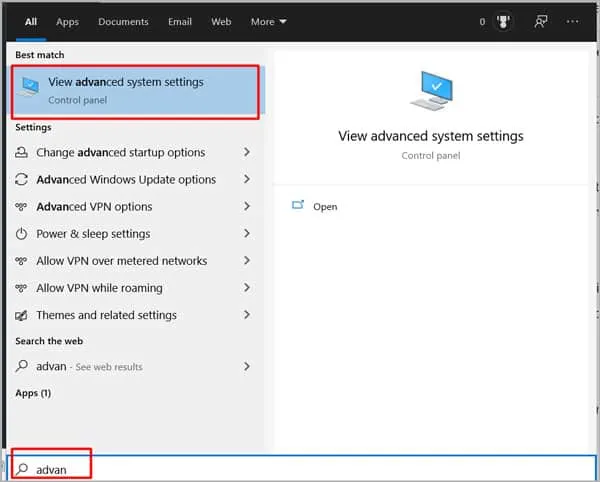This screenshot has width=600, height=482.
Task: Click VPN icon beside Allow VPN while roaming
Action: [x=21, y=288]
